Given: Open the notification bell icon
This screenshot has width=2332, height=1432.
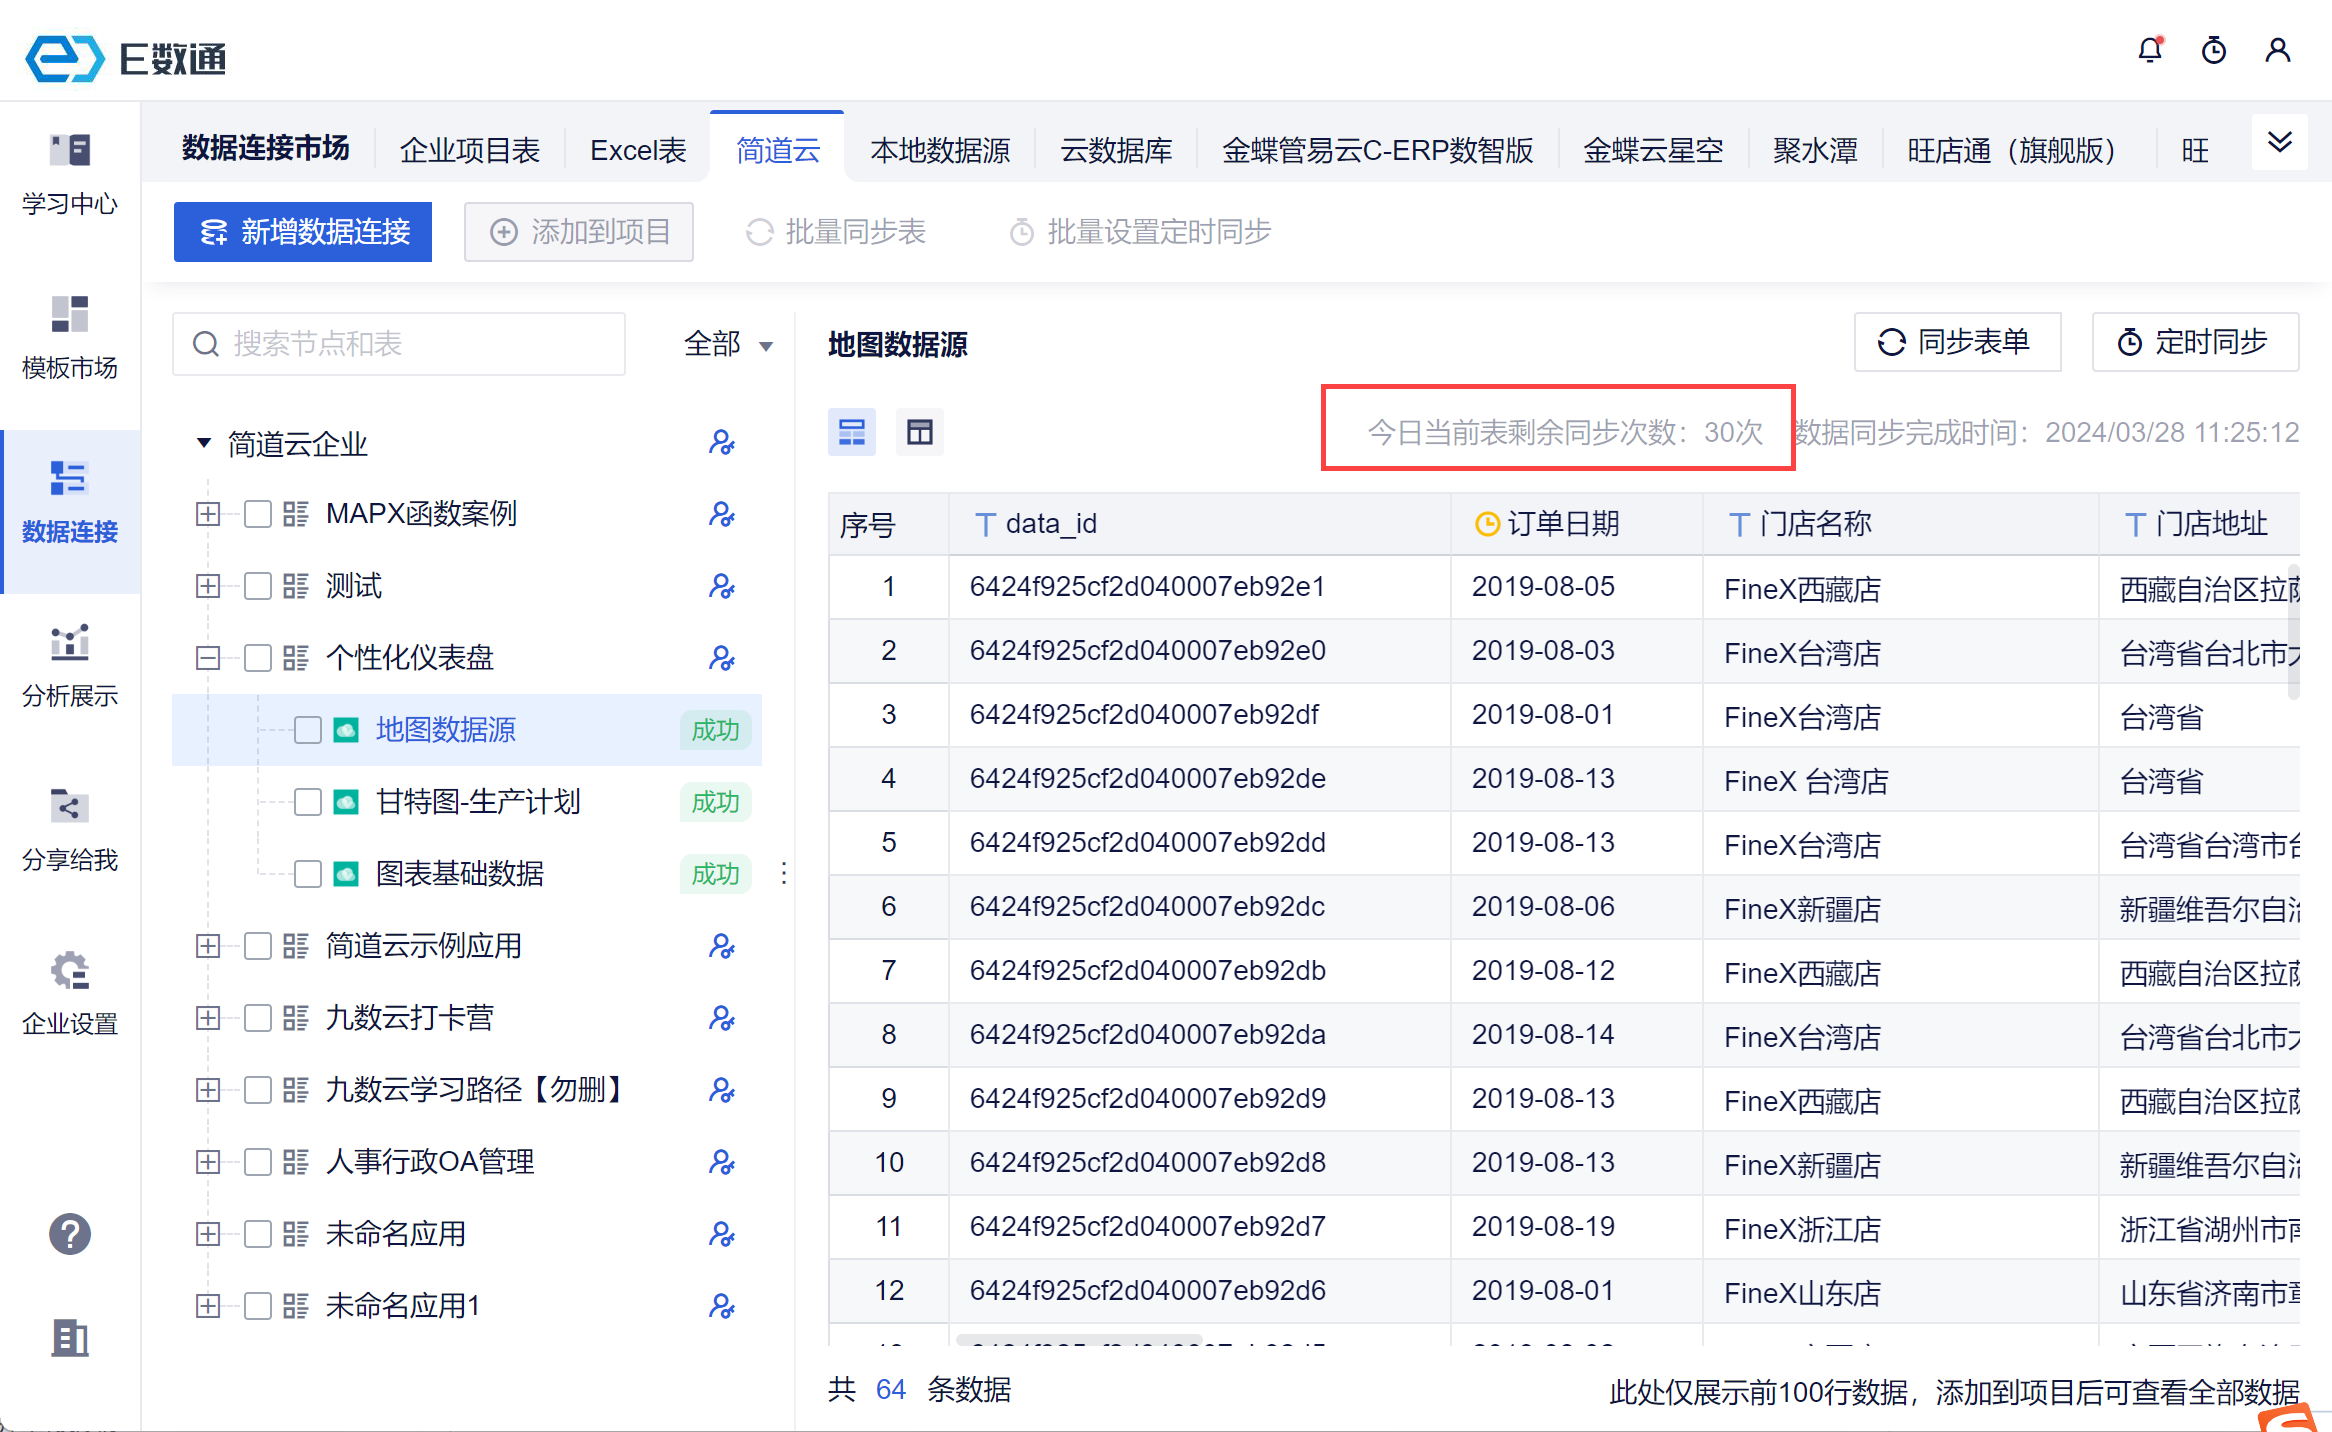Looking at the screenshot, I should [2149, 50].
